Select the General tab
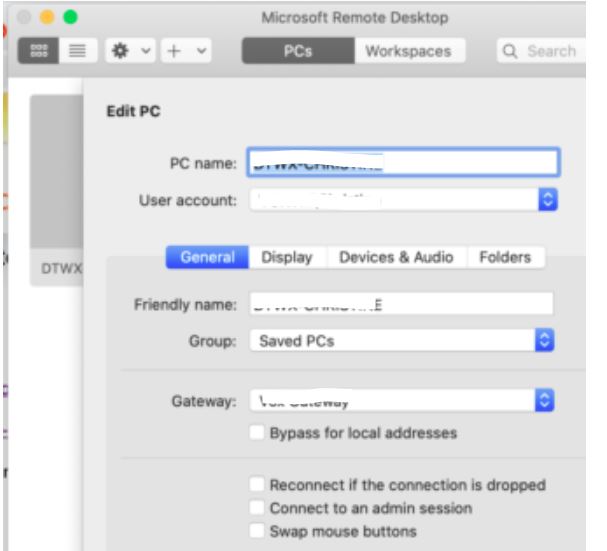The image size is (607, 551). point(207,257)
